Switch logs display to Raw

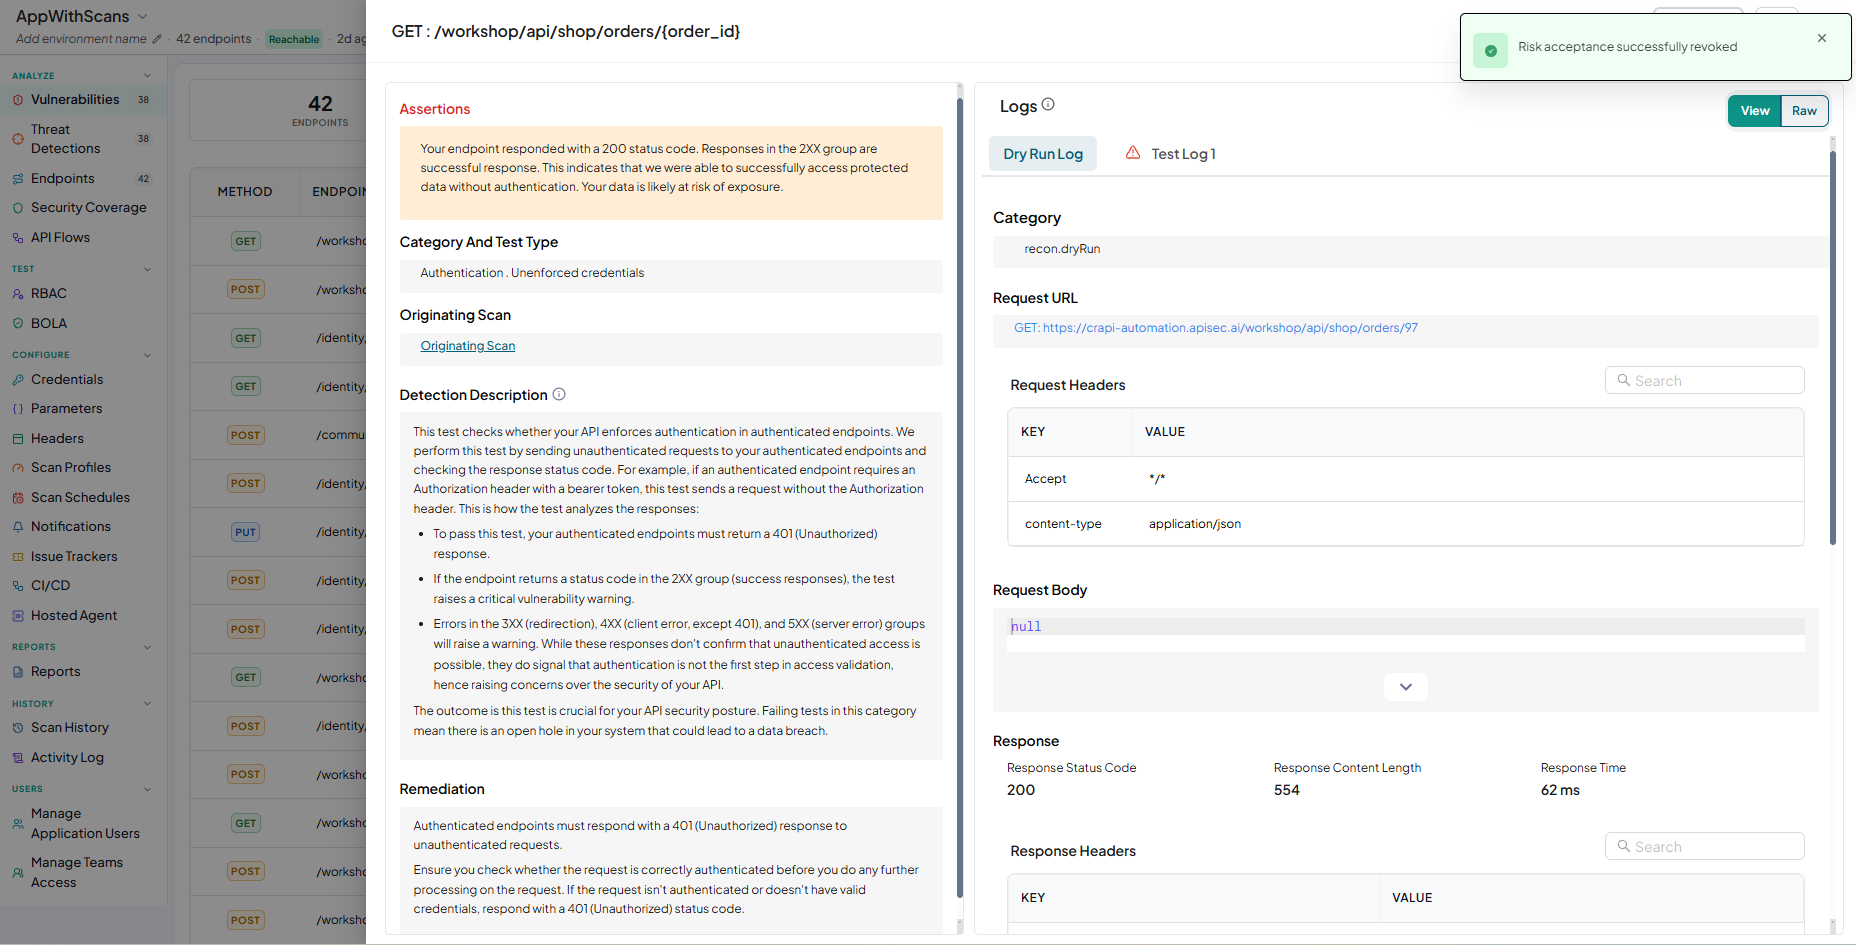(1804, 111)
